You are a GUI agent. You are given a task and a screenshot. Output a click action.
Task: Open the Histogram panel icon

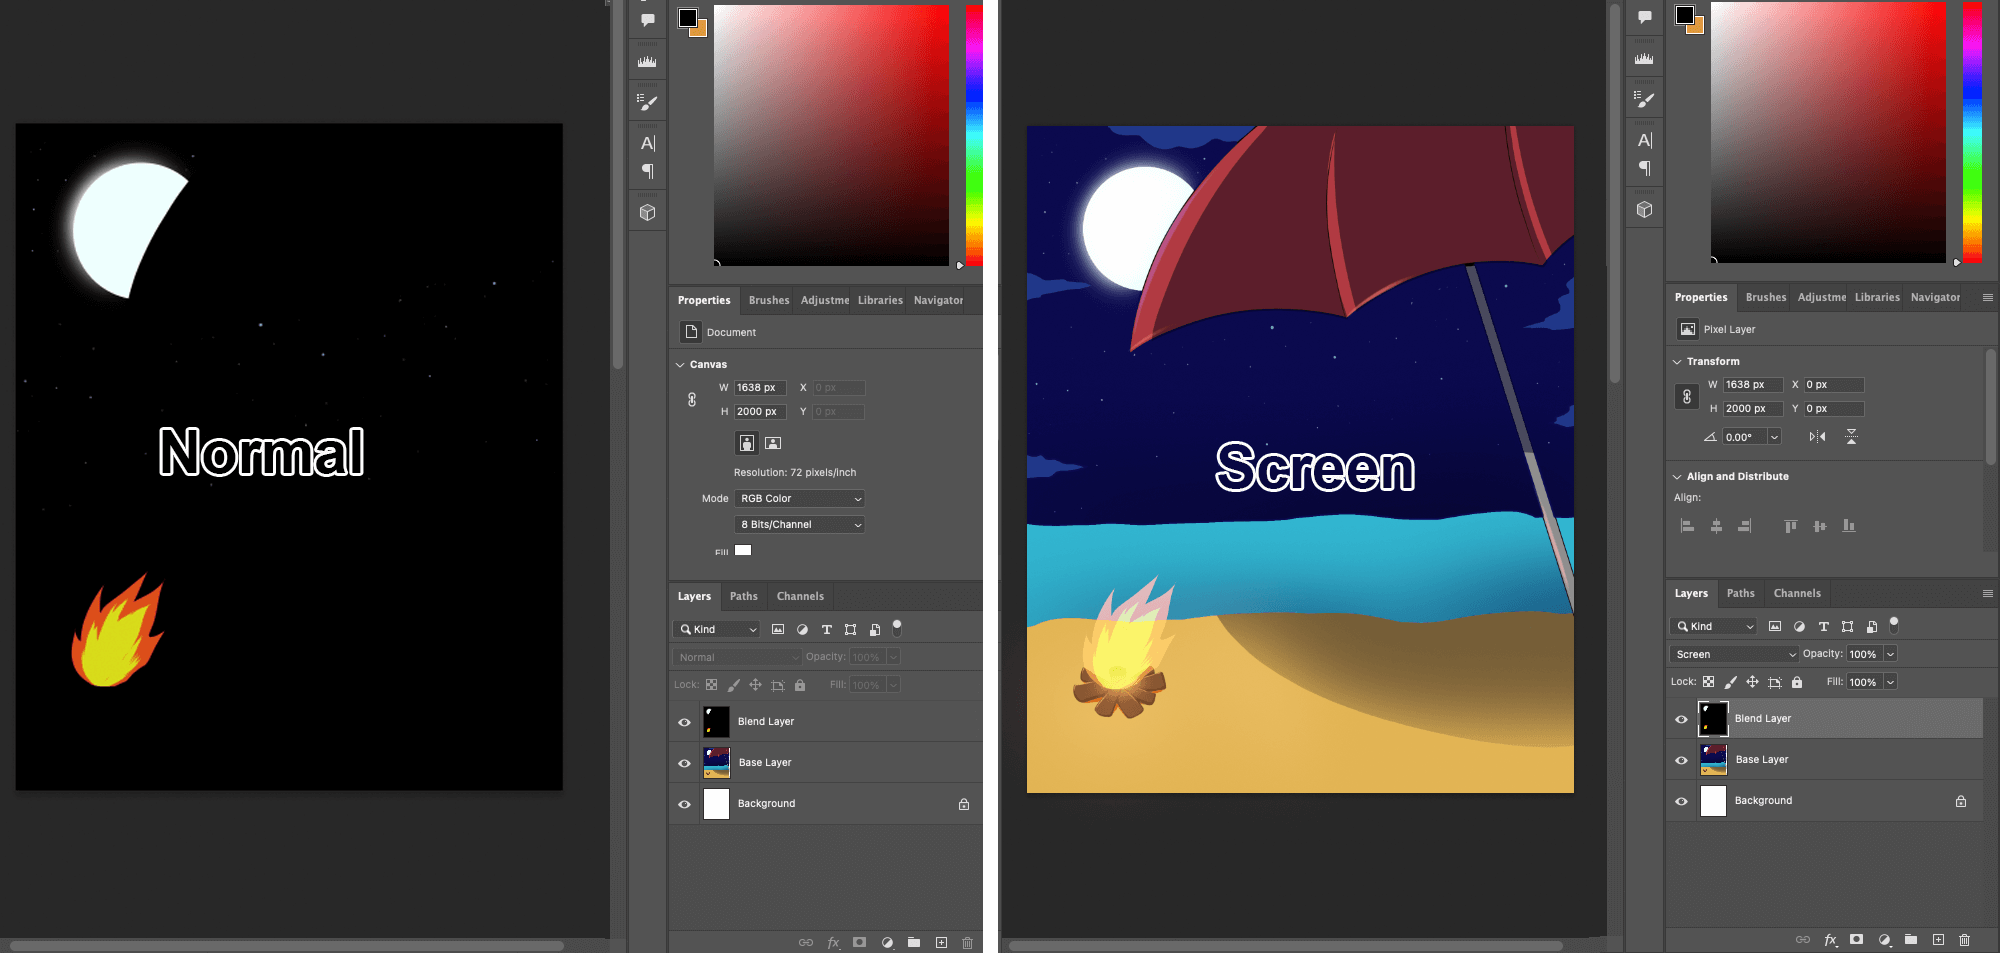(647, 59)
